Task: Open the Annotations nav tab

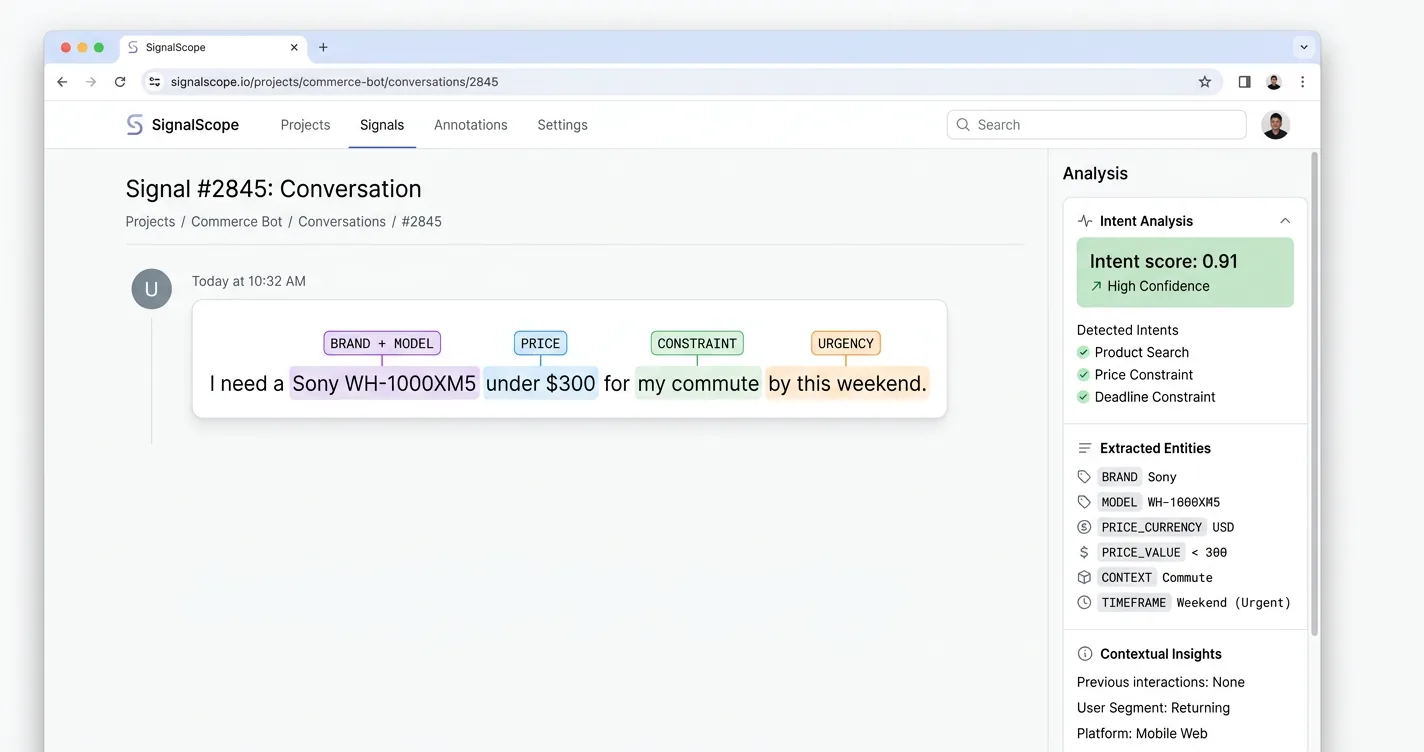Action: [x=471, y=125]
